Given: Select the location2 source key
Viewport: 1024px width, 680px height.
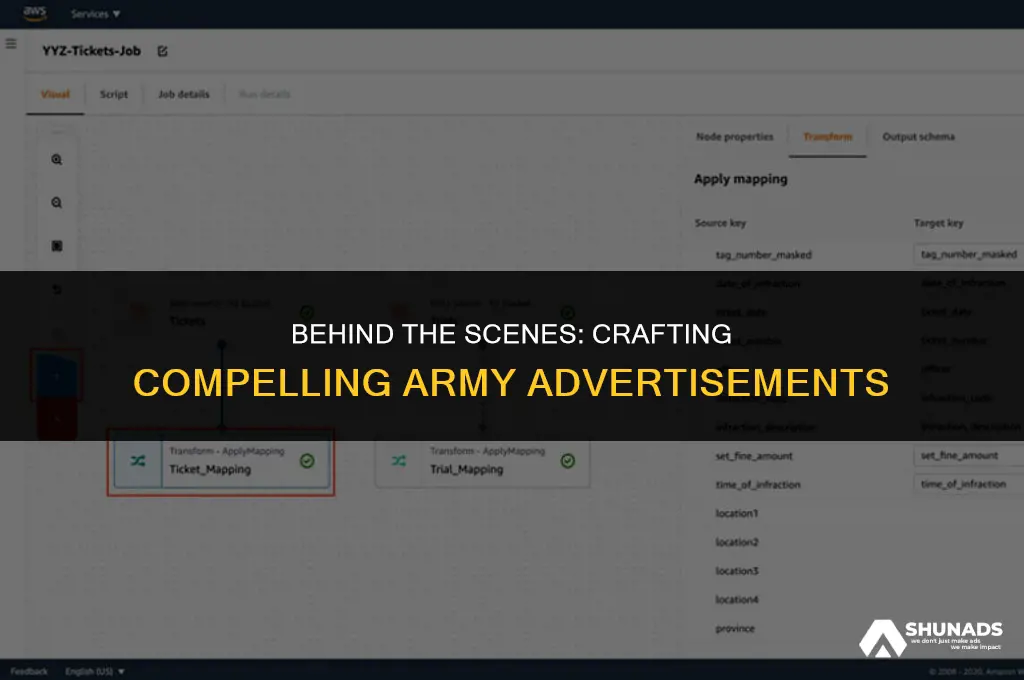Looking at the screenshot, I should [x=737, y=542].
